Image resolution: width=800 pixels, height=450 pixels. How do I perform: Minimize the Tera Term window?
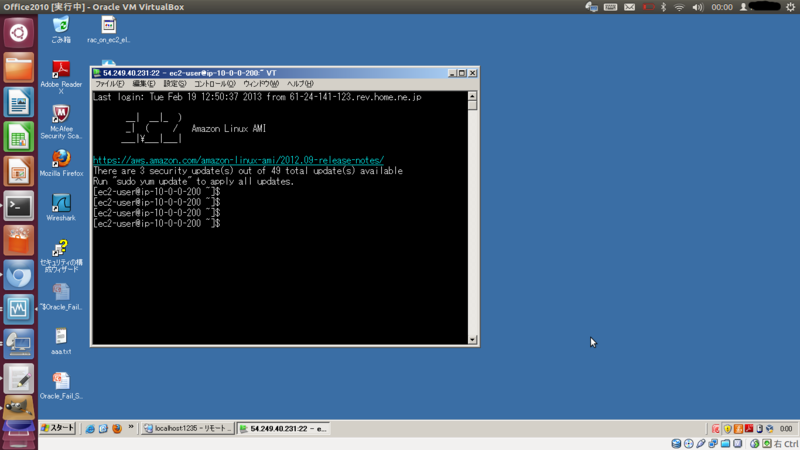(x=452, y=73)
